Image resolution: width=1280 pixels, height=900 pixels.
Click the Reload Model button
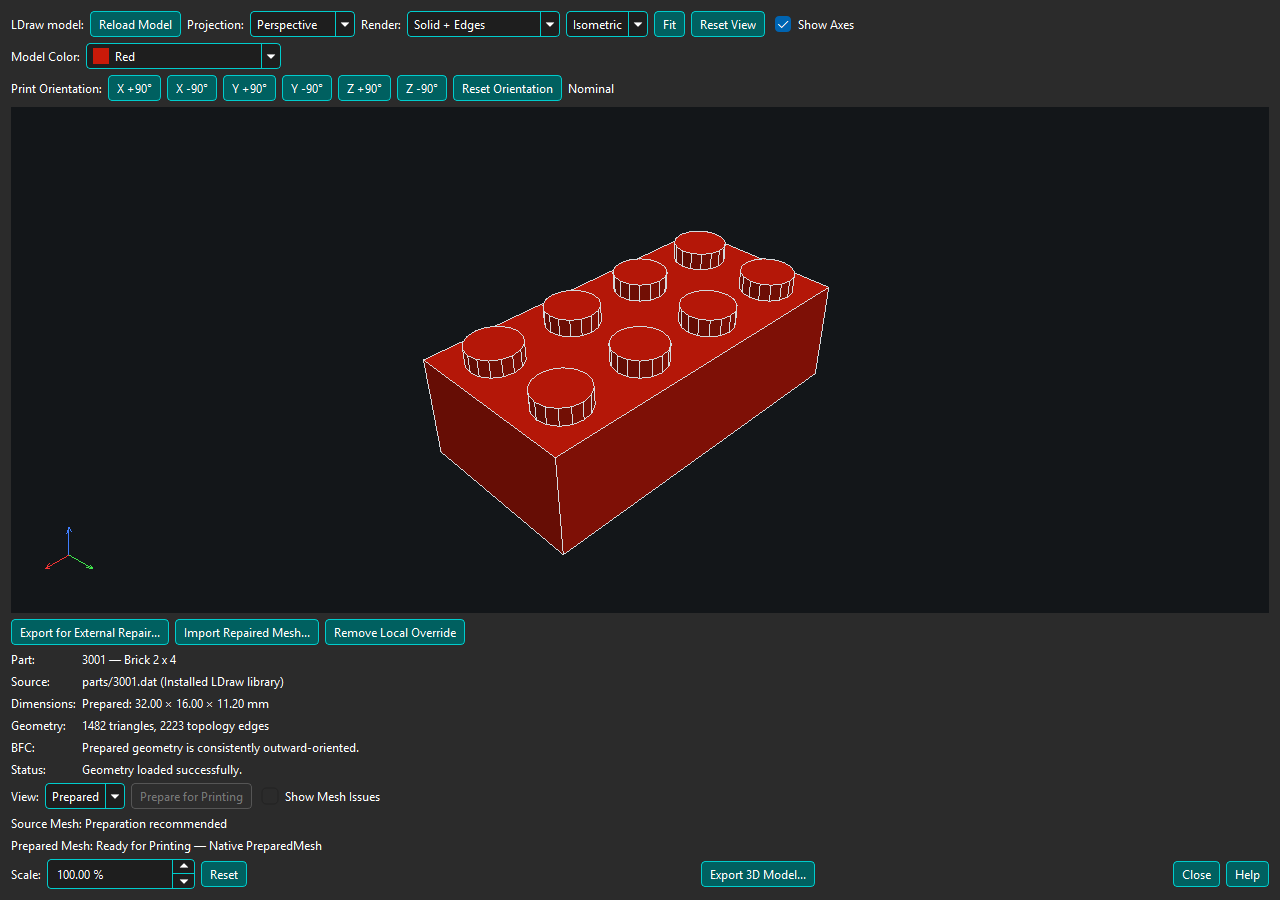[135, 24]
